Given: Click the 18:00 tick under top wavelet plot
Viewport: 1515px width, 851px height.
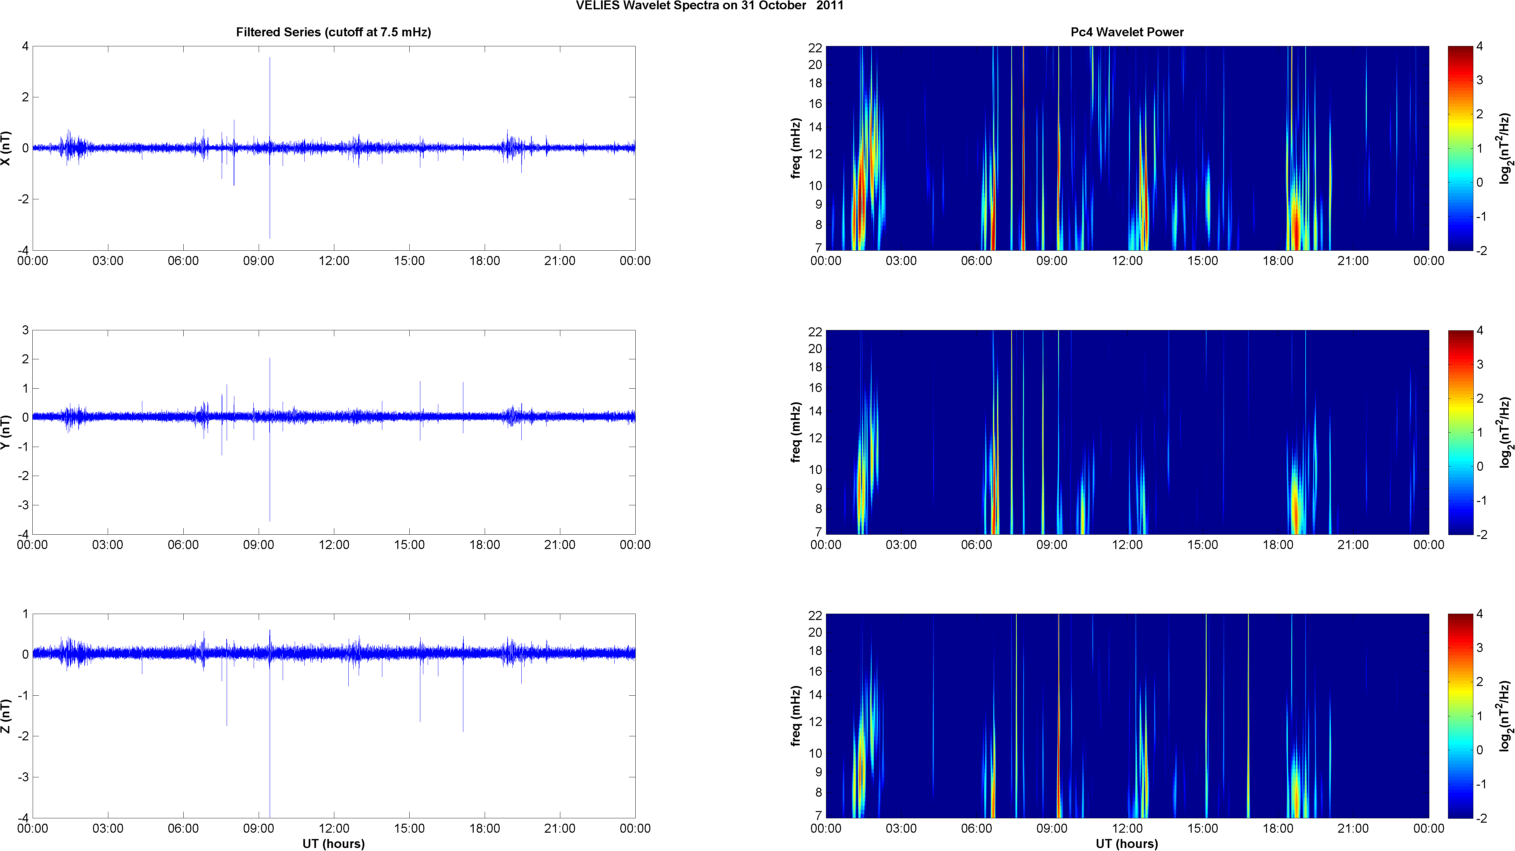Looking at the screenshot, I should coord(1278,261).
